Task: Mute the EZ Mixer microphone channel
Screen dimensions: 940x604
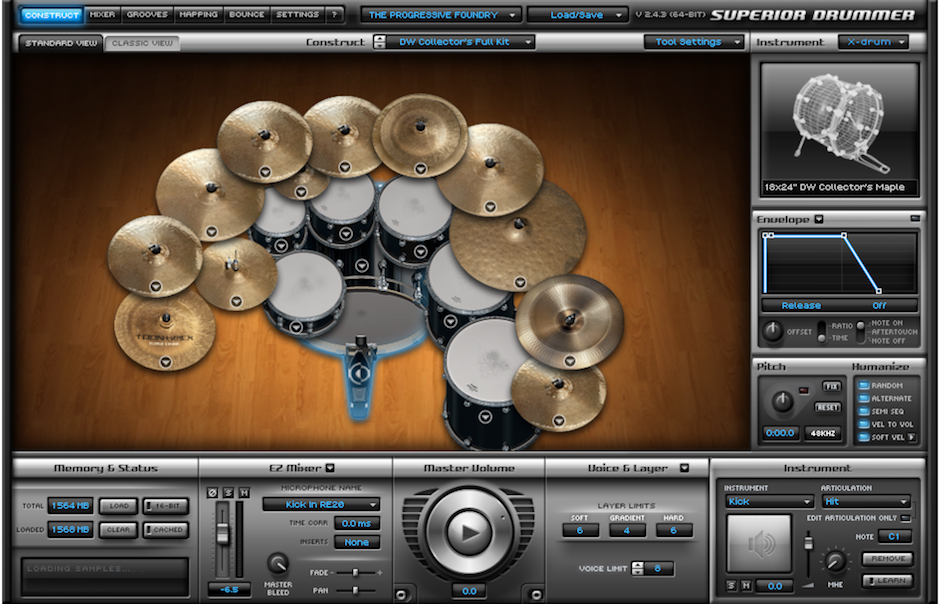Action: 243,493
